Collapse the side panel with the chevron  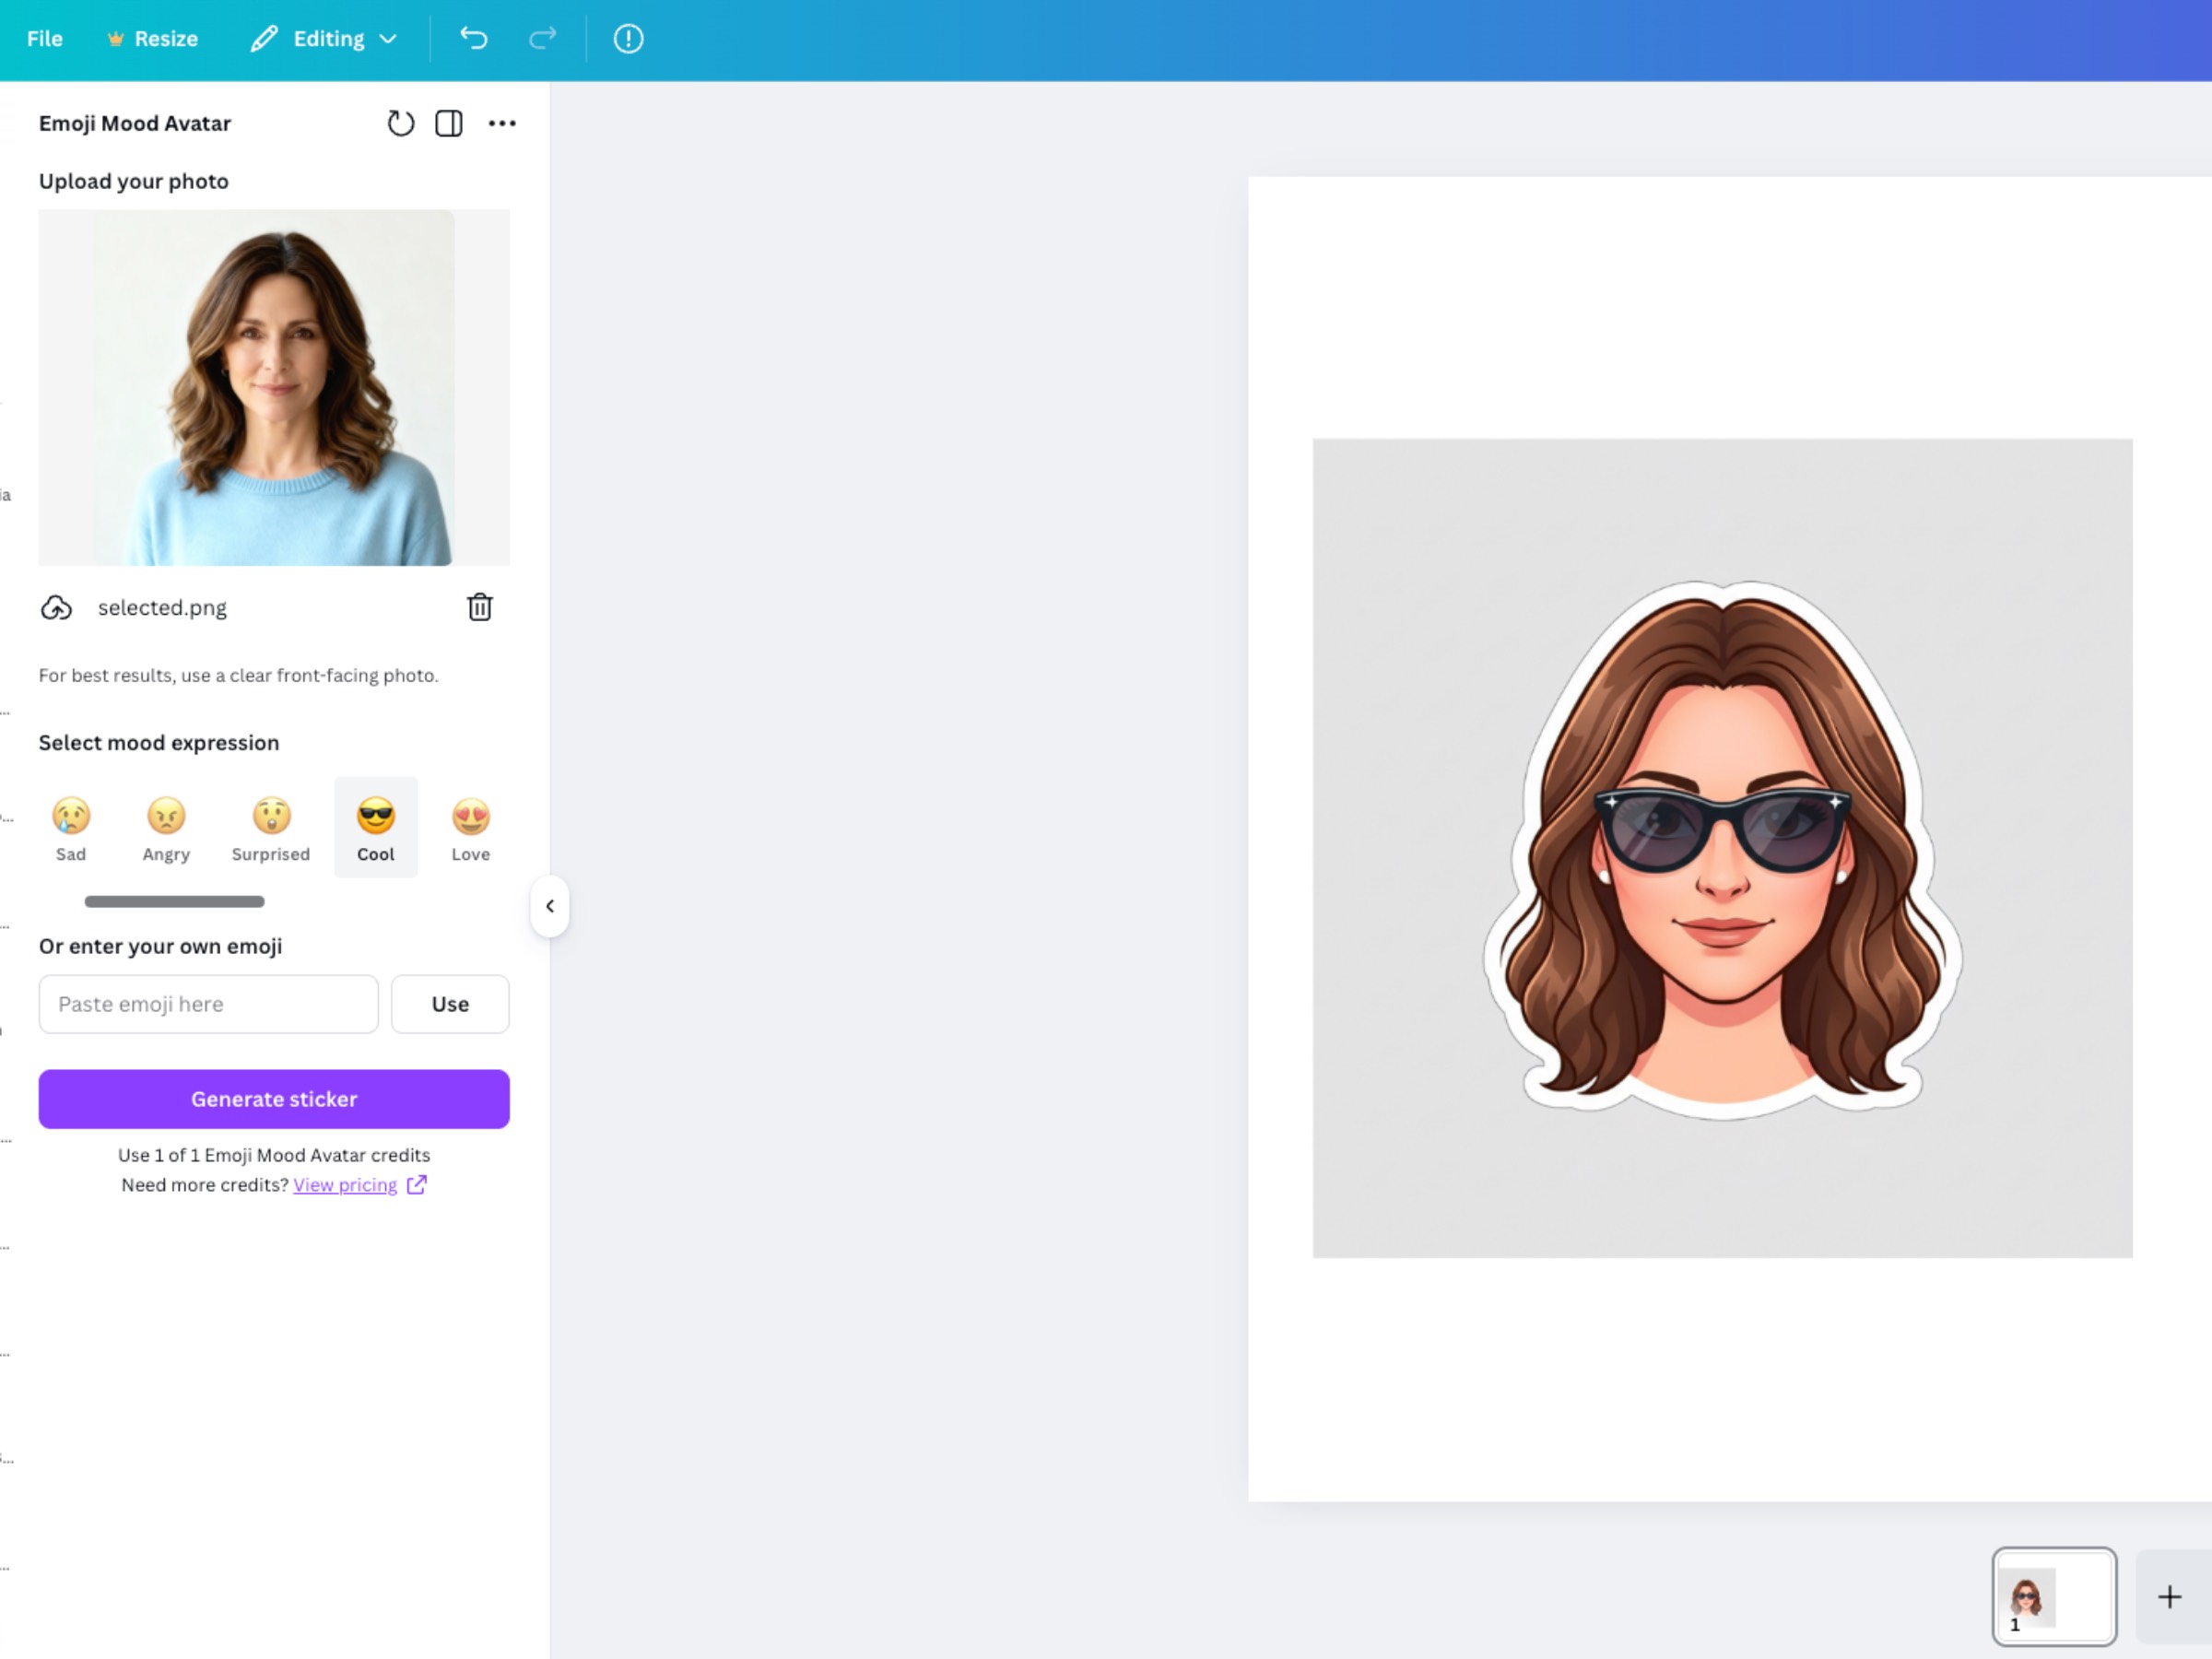pos(550,906)
